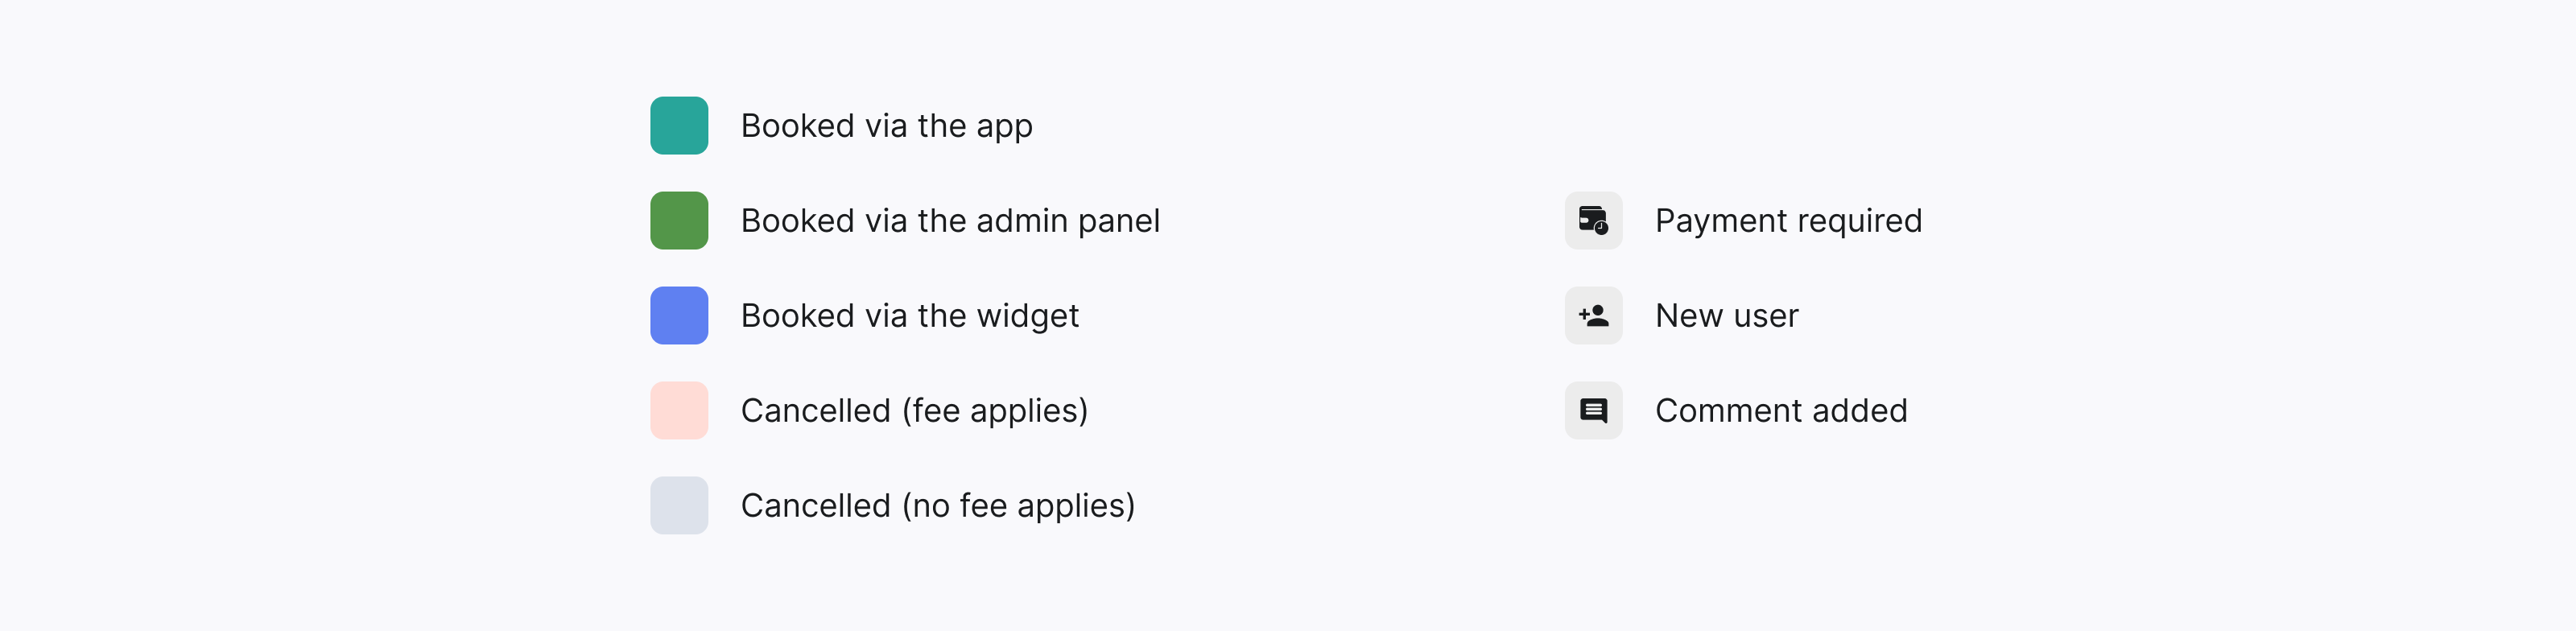Click the 'Payment required' legend text
This screenshot has width=2576, height=631.
coord(1788,220)
